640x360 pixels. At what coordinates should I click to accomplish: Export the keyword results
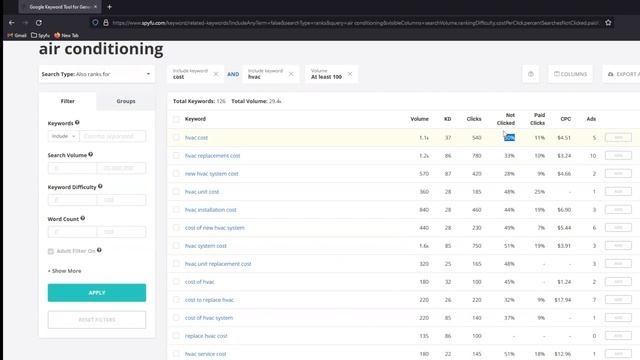[621, 74]
